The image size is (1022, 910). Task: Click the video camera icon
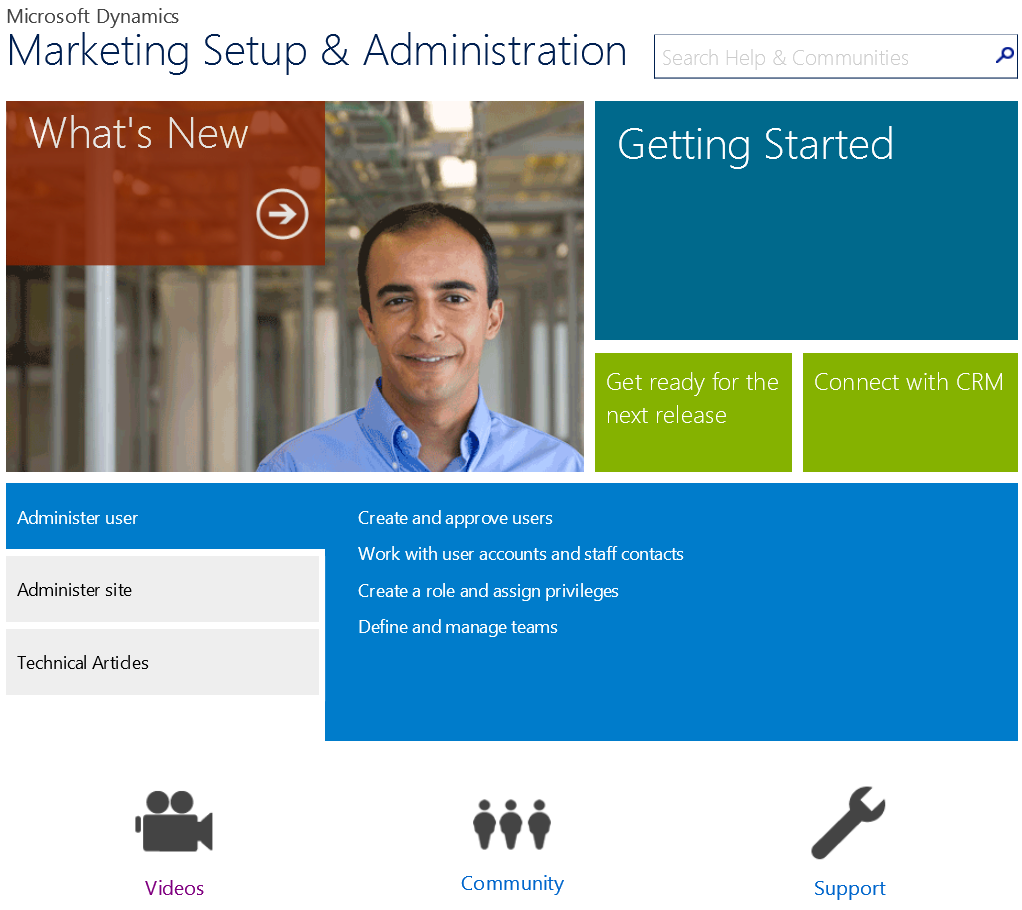tap(174, 821)
